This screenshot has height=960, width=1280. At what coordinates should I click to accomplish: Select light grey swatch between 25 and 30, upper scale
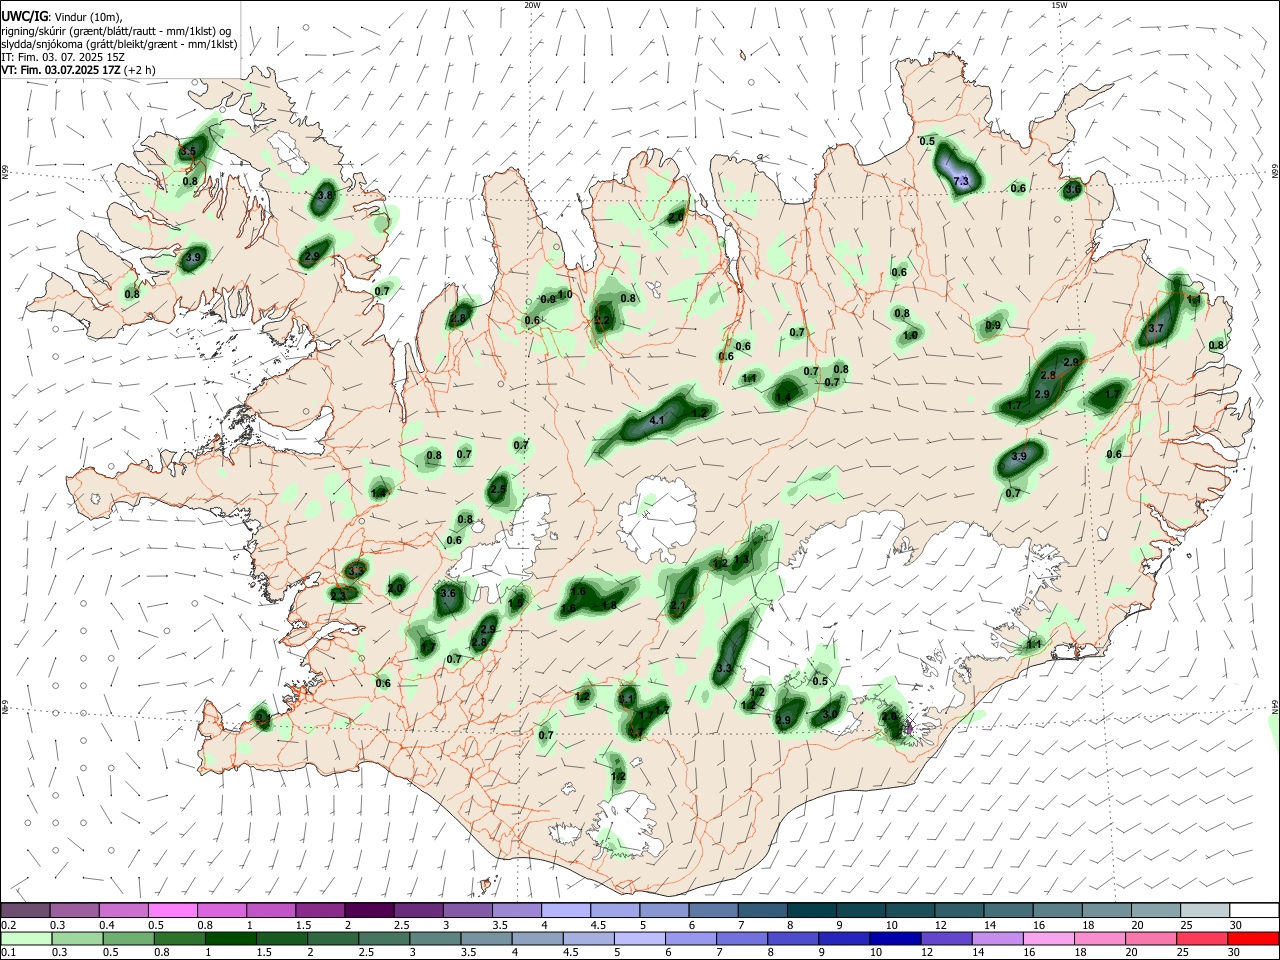click(1203, 910)
